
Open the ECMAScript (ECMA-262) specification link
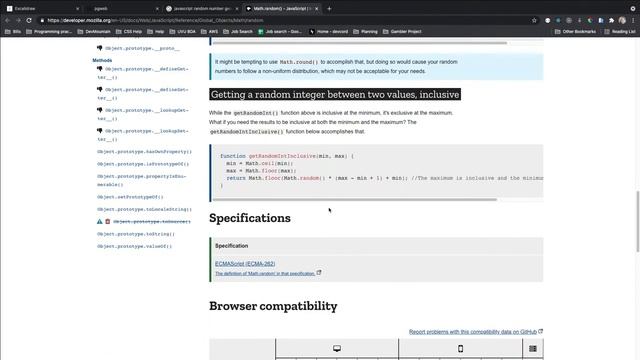245,264
